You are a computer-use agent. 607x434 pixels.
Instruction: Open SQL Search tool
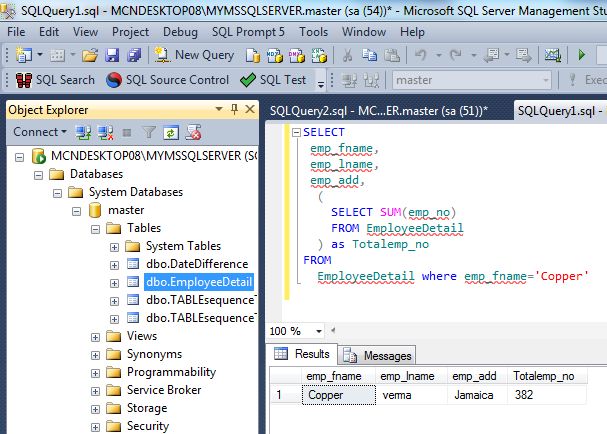point(55,80)
